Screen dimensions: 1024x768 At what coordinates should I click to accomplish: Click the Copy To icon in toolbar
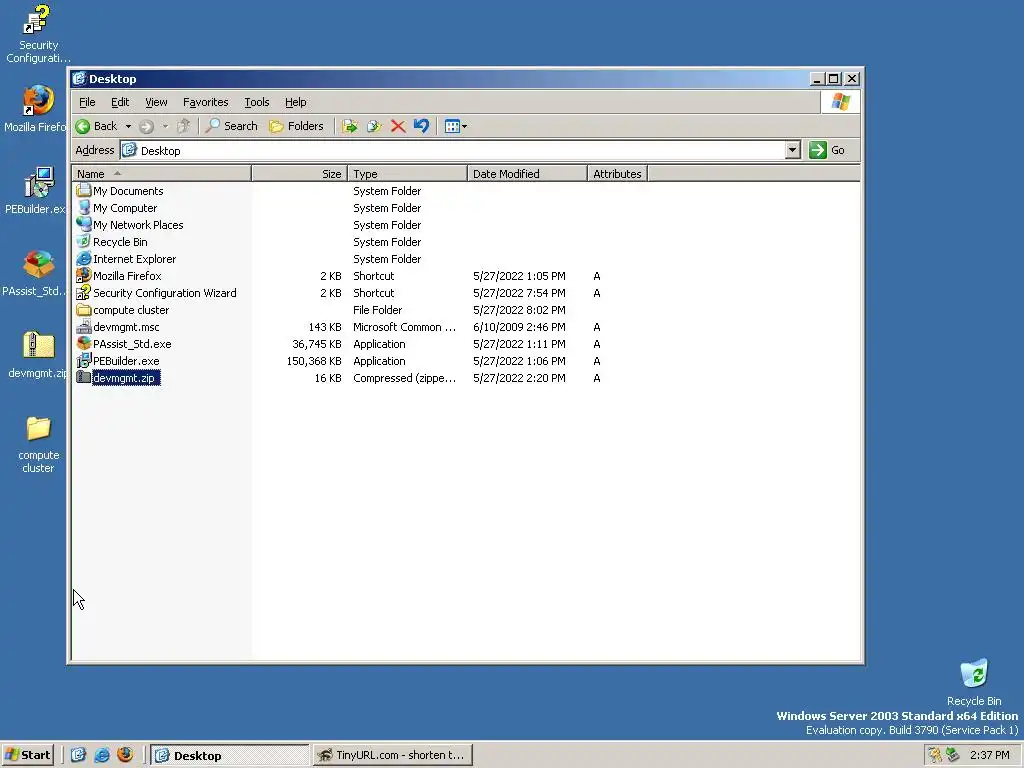[374, 126]
